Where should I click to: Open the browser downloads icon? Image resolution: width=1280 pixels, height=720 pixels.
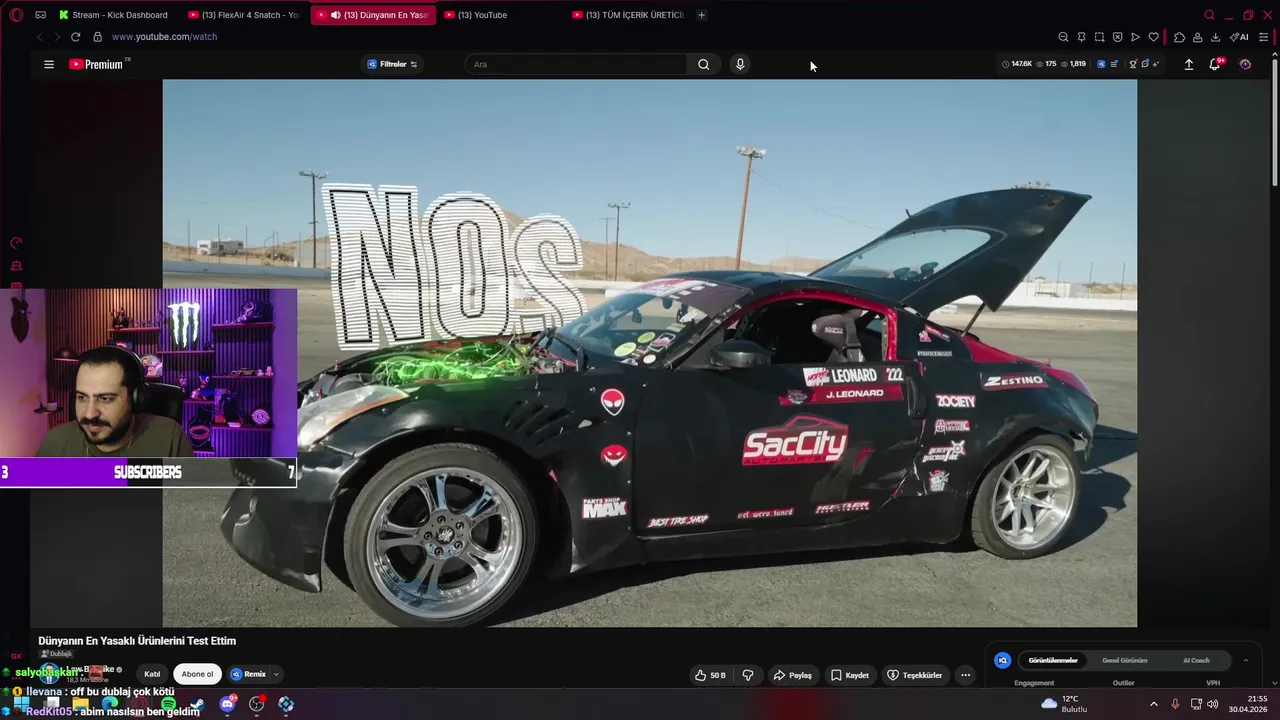click(x=1215, y=37)
